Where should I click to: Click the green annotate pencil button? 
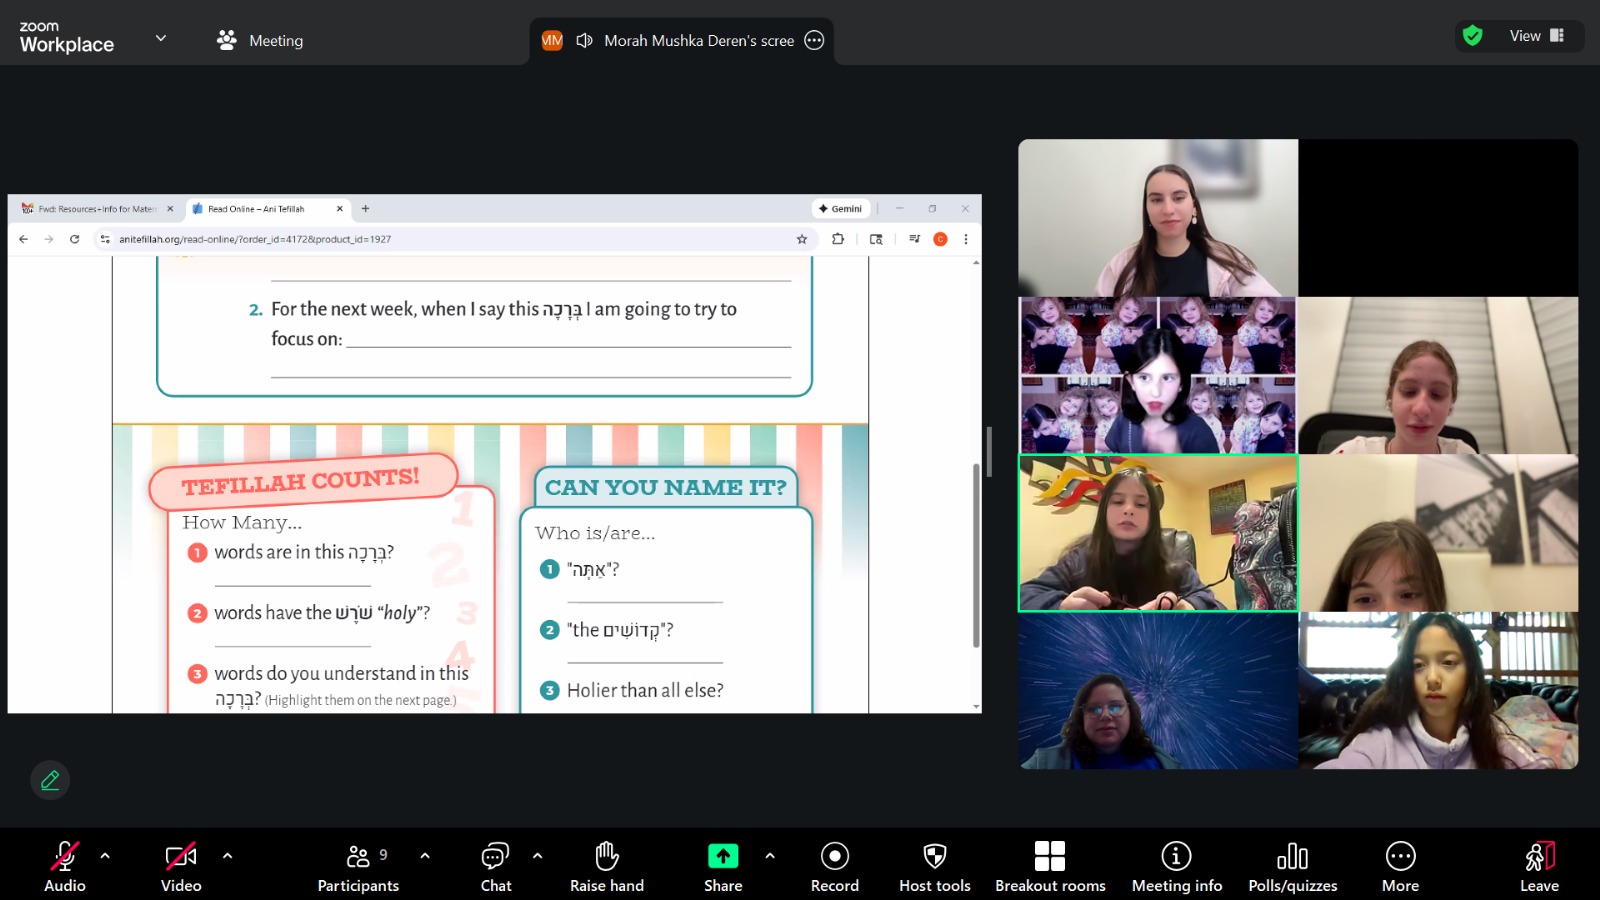[50, 780]
